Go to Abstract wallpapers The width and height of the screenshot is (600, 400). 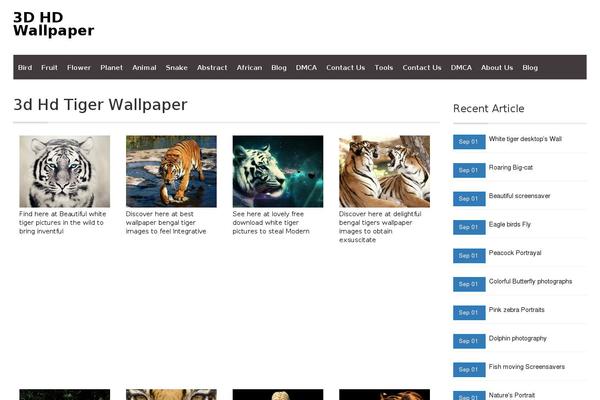click(212, 68)
